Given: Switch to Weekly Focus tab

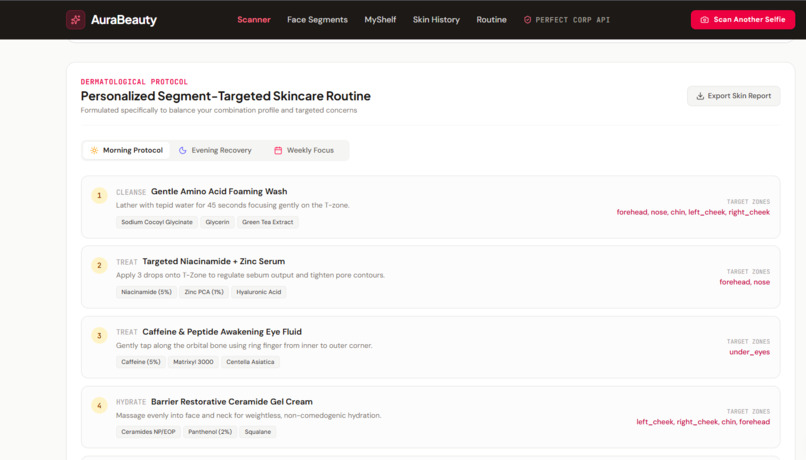Looking at the screenshot, I should point(304,150).
